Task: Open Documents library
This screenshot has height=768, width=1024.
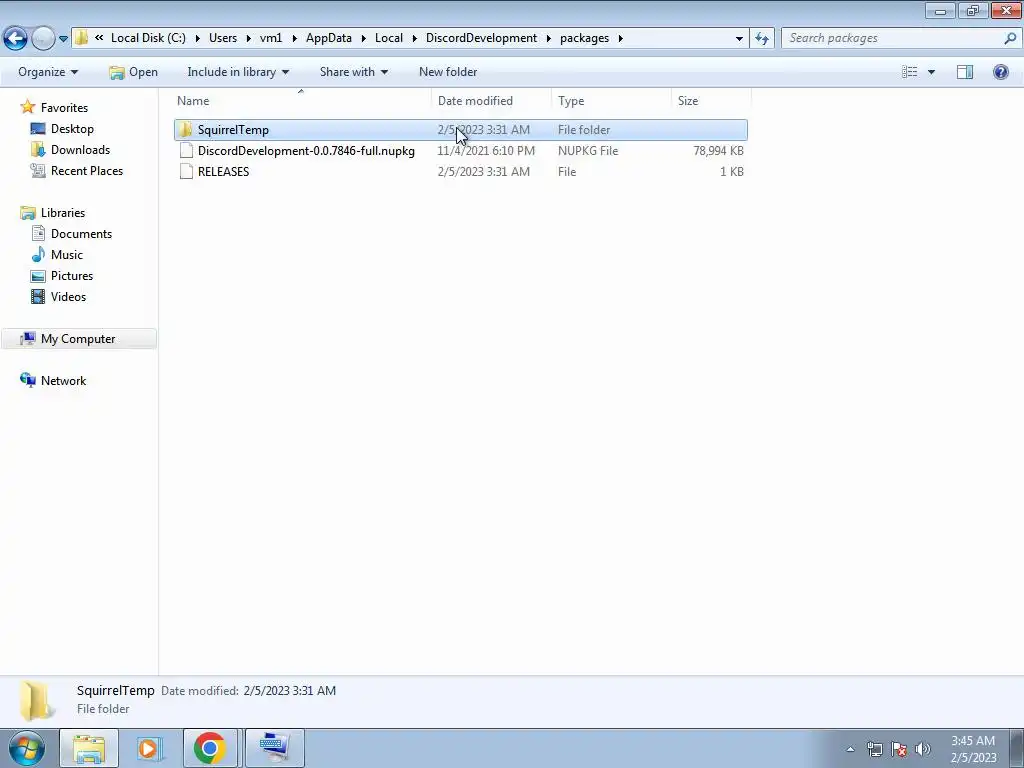Action: (81, 234)
